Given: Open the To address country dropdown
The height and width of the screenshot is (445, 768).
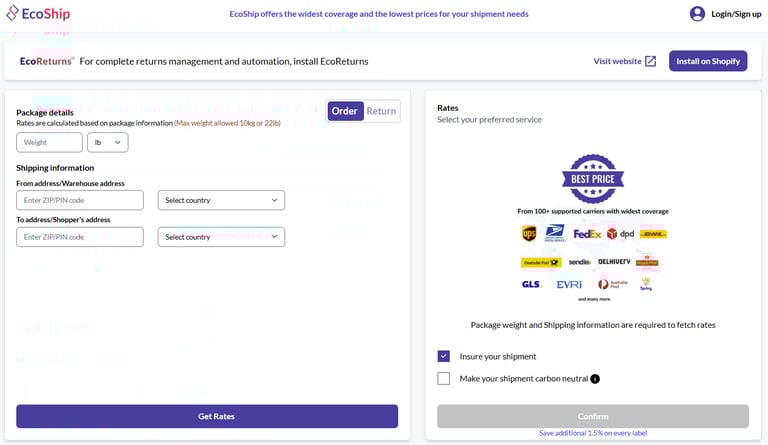Looking at the screenshot, I should click(221, 237).
